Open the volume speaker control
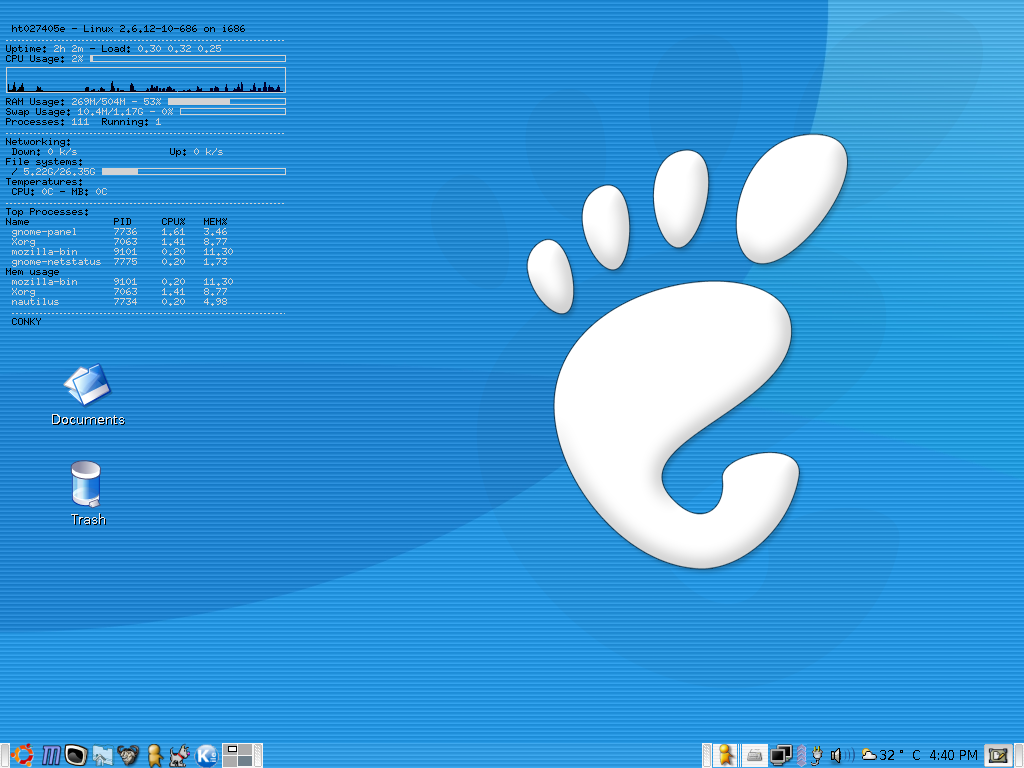 842,756
